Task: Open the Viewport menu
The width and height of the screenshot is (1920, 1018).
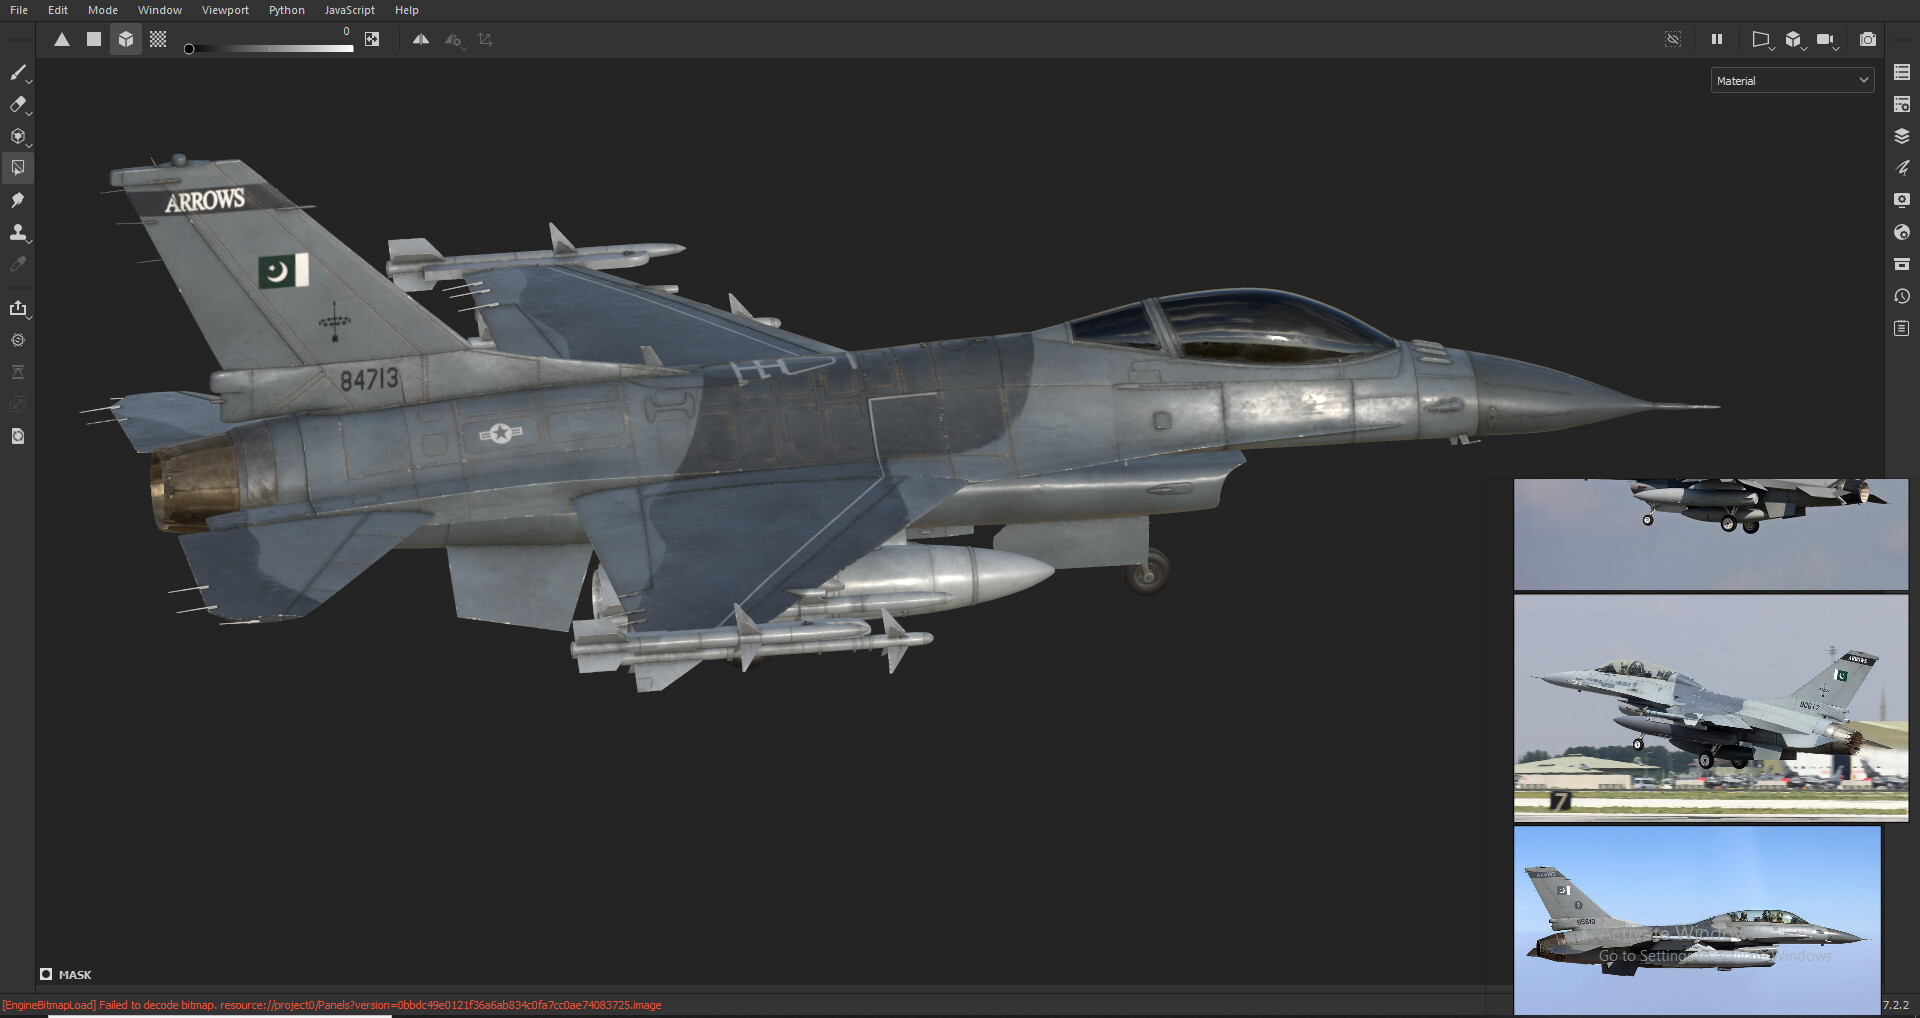Action: coord(225,10)
